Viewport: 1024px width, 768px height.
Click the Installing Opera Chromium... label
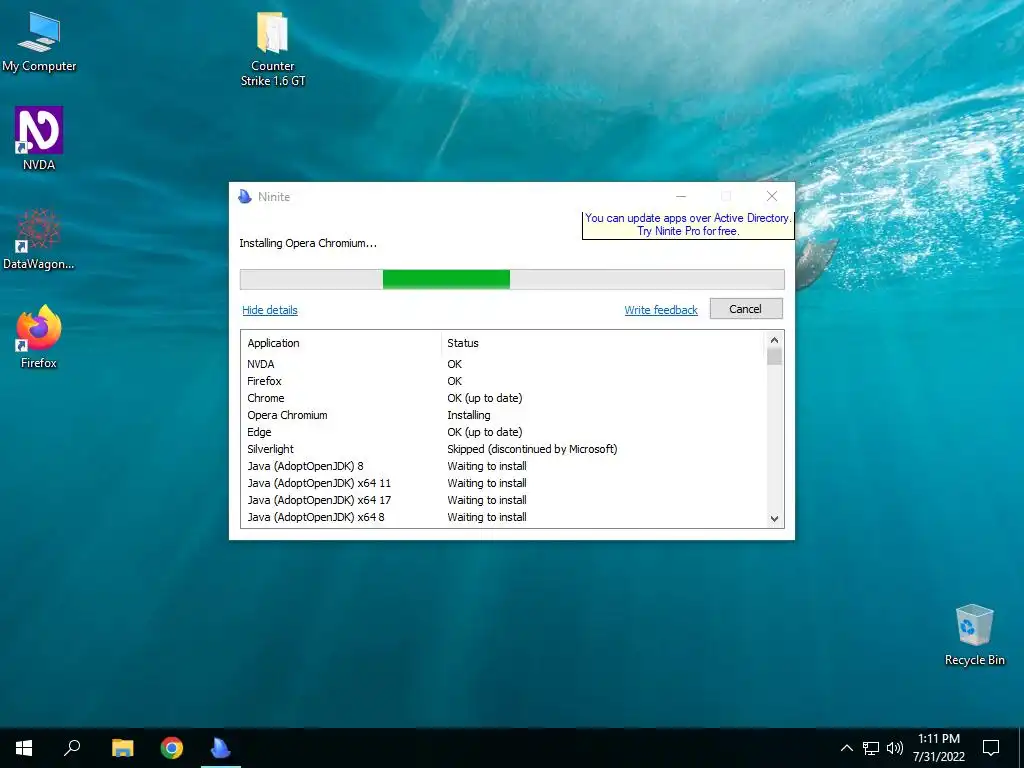[308, 243]
